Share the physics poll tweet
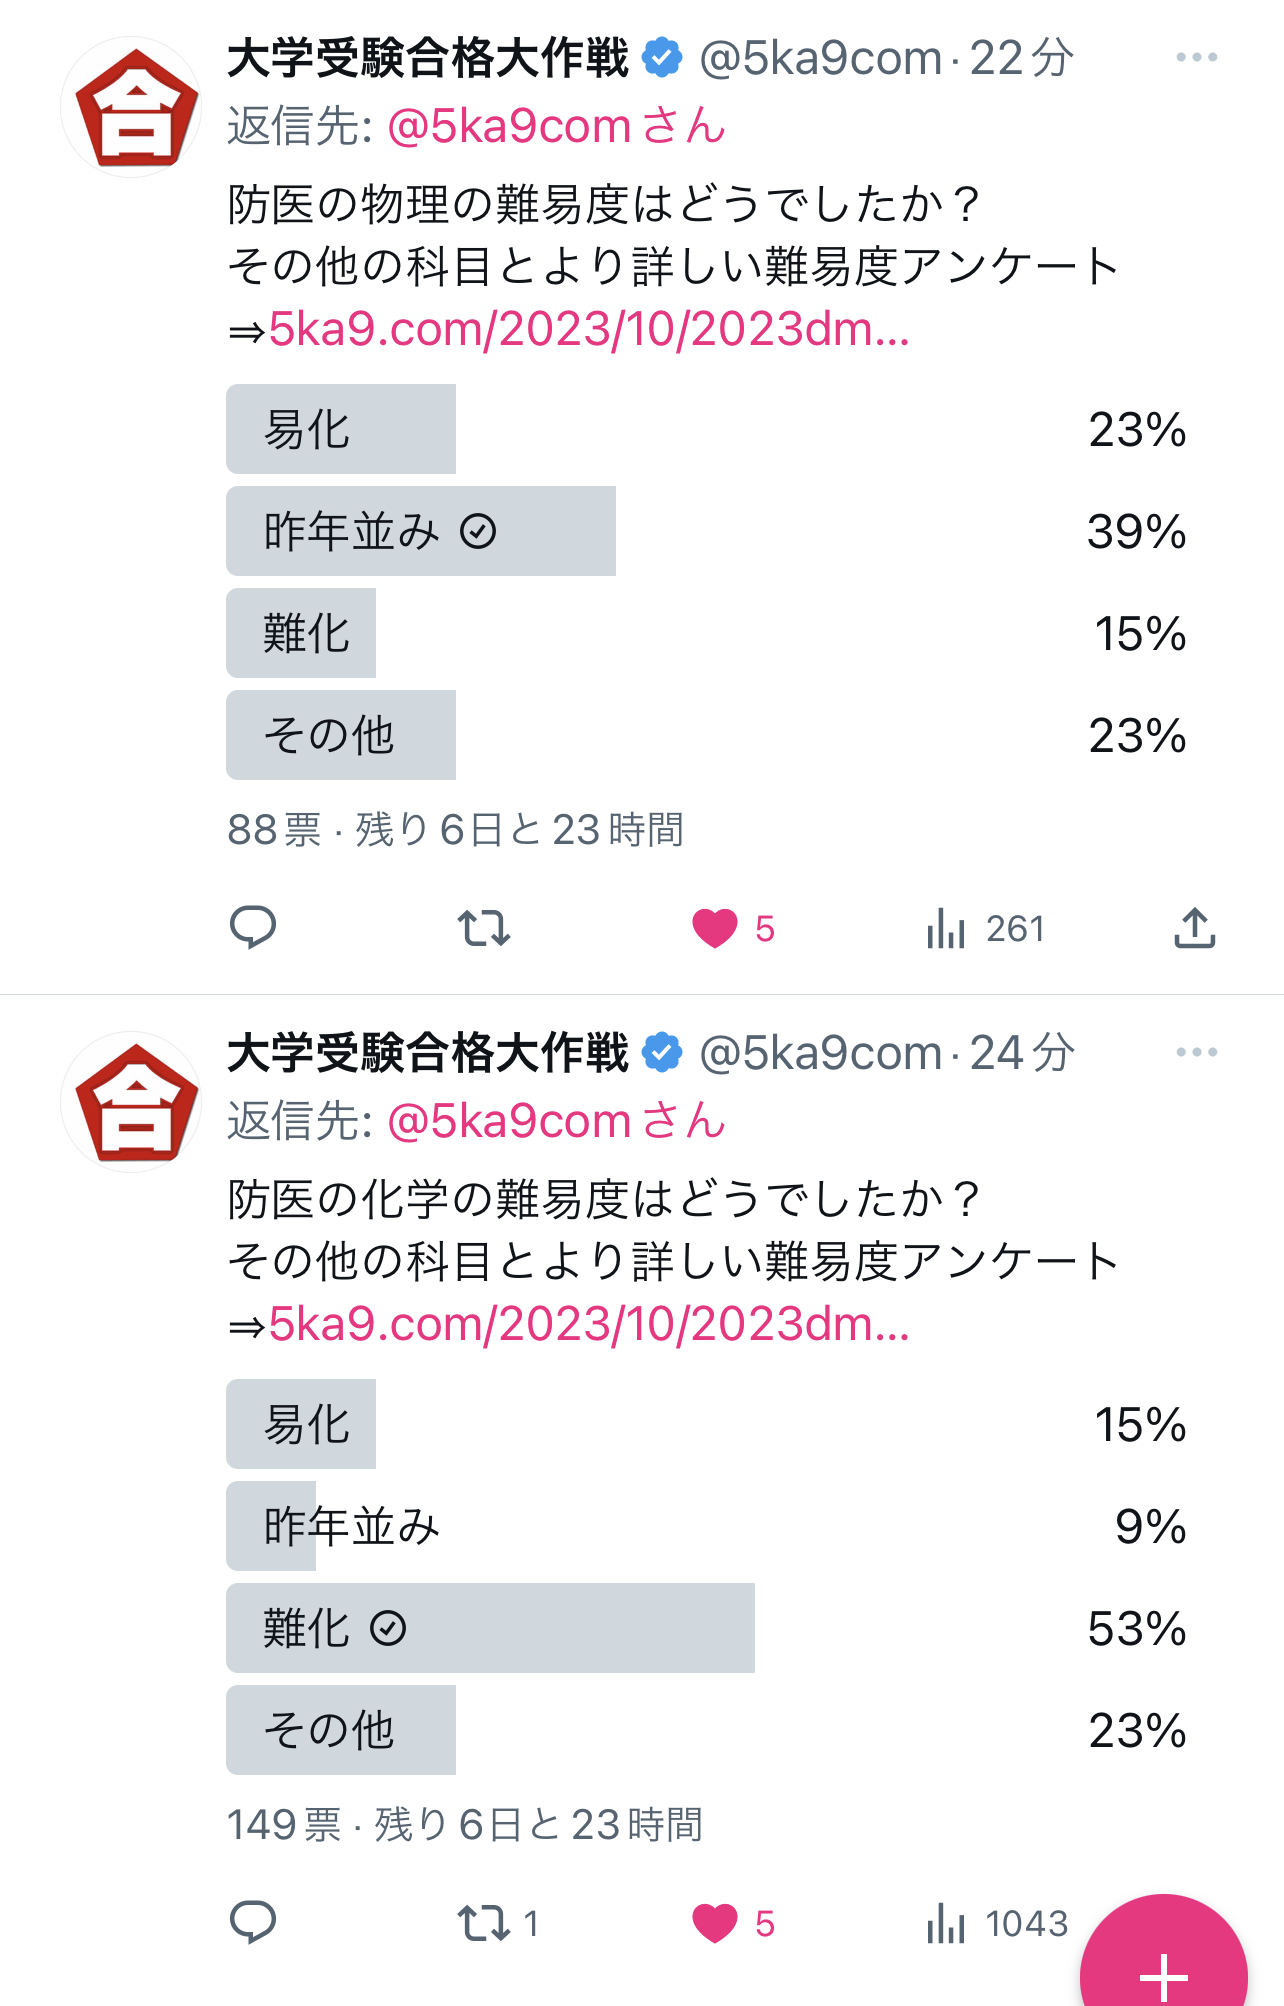Screen dimensions: 1284x2006 pyautogui.click(x=1194, y=928)
